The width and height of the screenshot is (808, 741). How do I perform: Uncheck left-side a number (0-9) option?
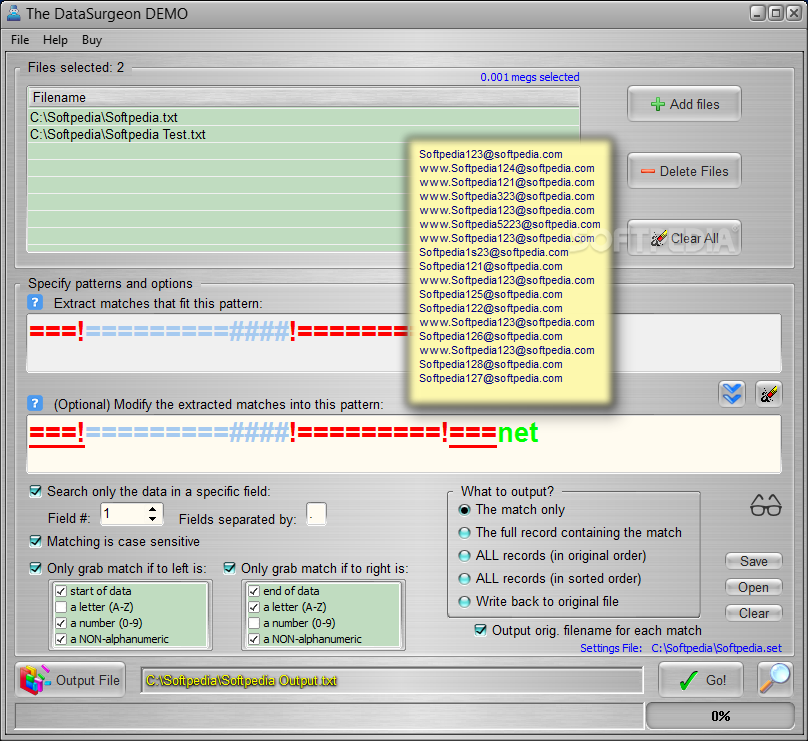(x=61, y=623)
